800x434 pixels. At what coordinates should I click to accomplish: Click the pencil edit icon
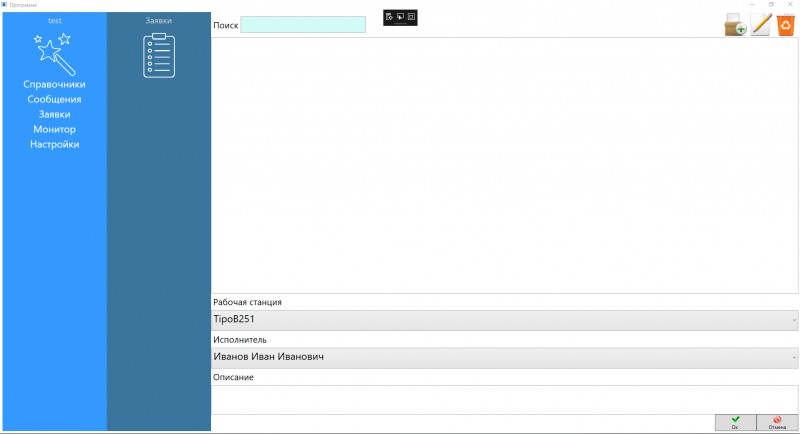(x=761, y=24)
